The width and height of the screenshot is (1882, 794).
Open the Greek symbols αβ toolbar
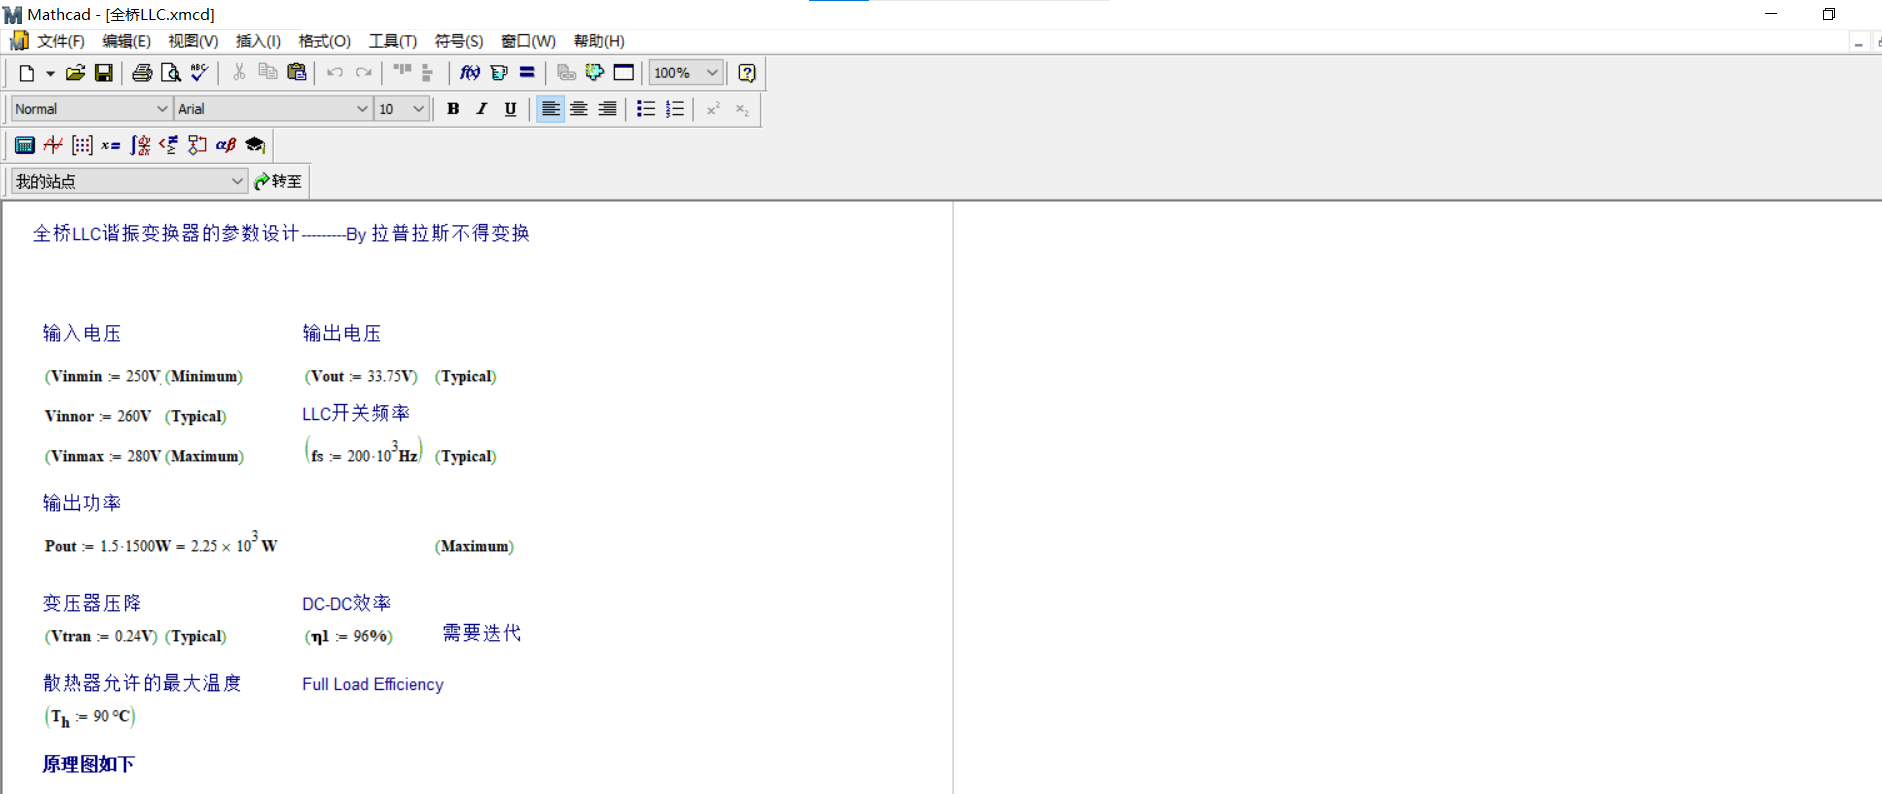[x=226, y=145]
